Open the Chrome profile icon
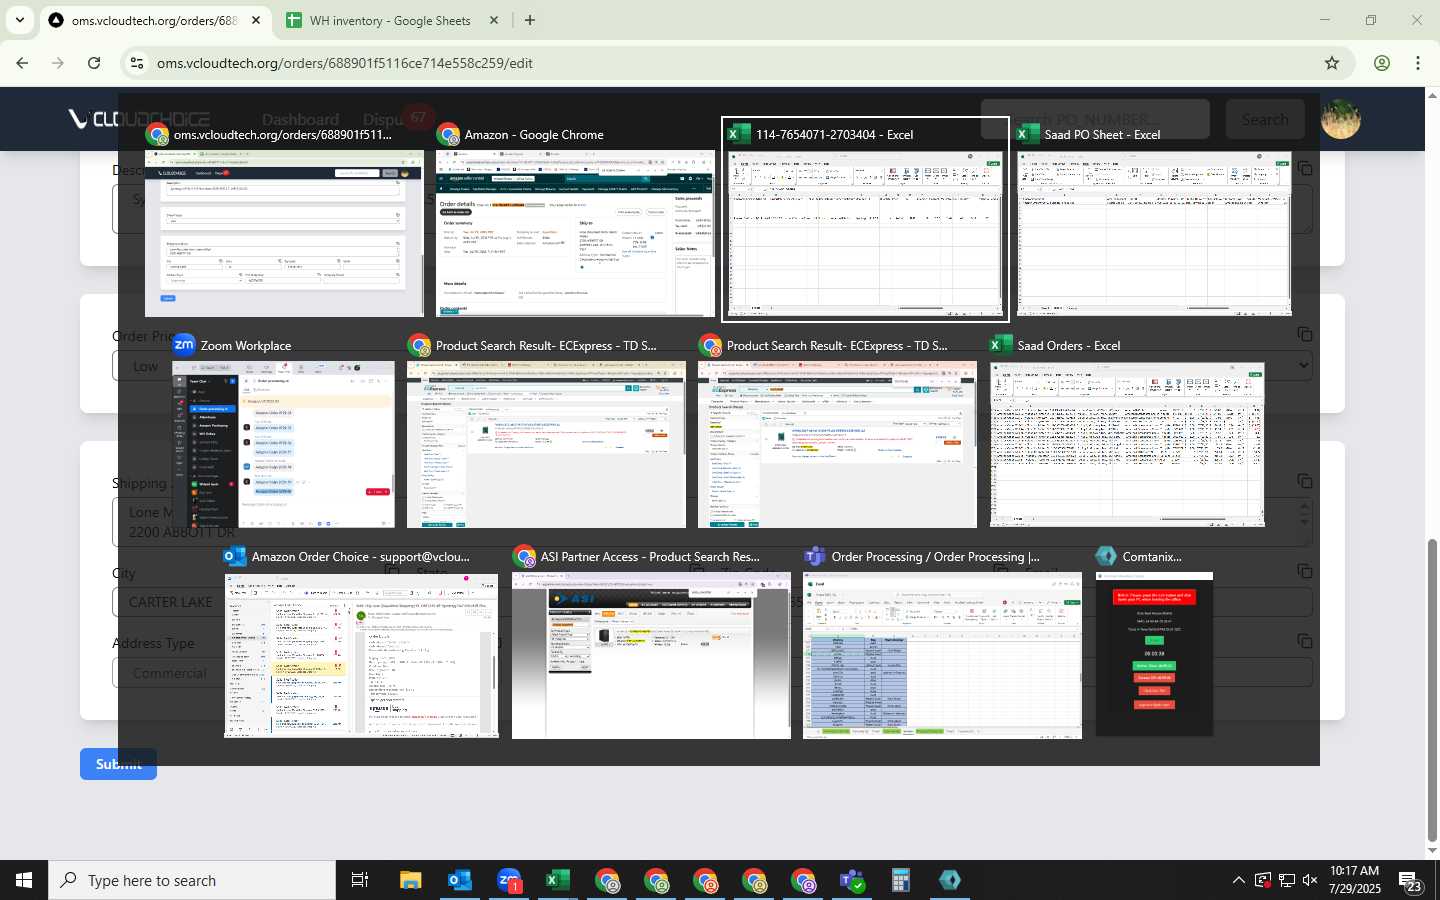This screenshot has height=900, width=1440. 1382,63
